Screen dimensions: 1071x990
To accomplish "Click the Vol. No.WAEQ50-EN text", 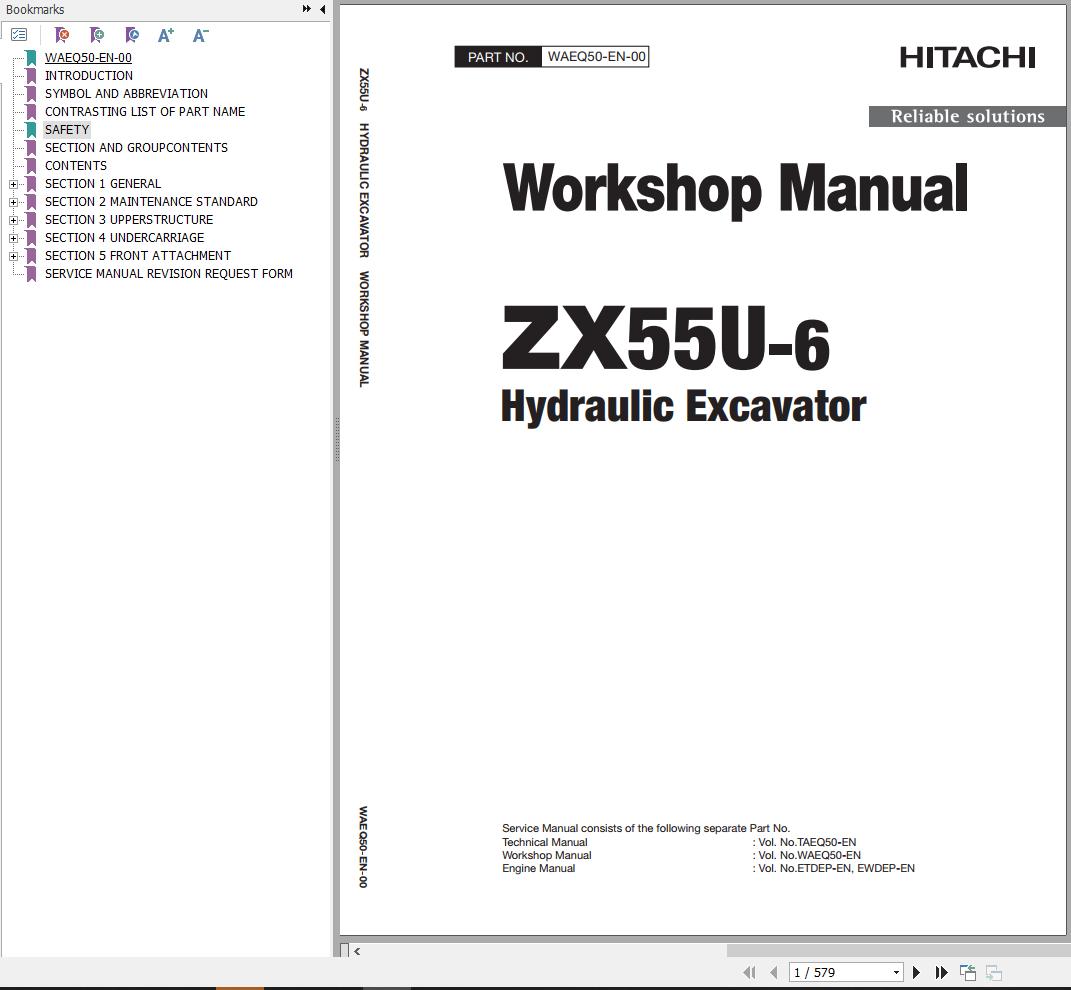I will tap(809, 855).
